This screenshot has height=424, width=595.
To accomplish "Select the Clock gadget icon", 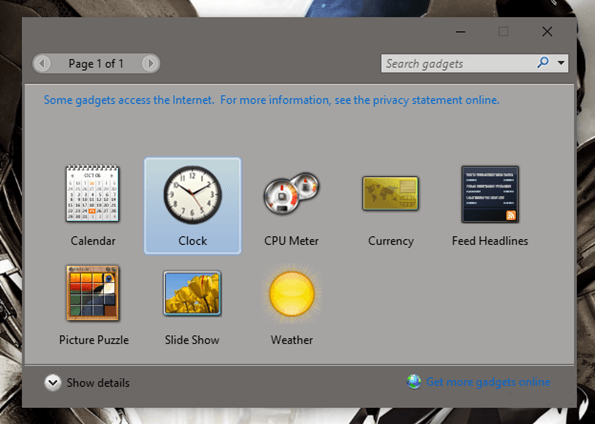I will 192,194.
